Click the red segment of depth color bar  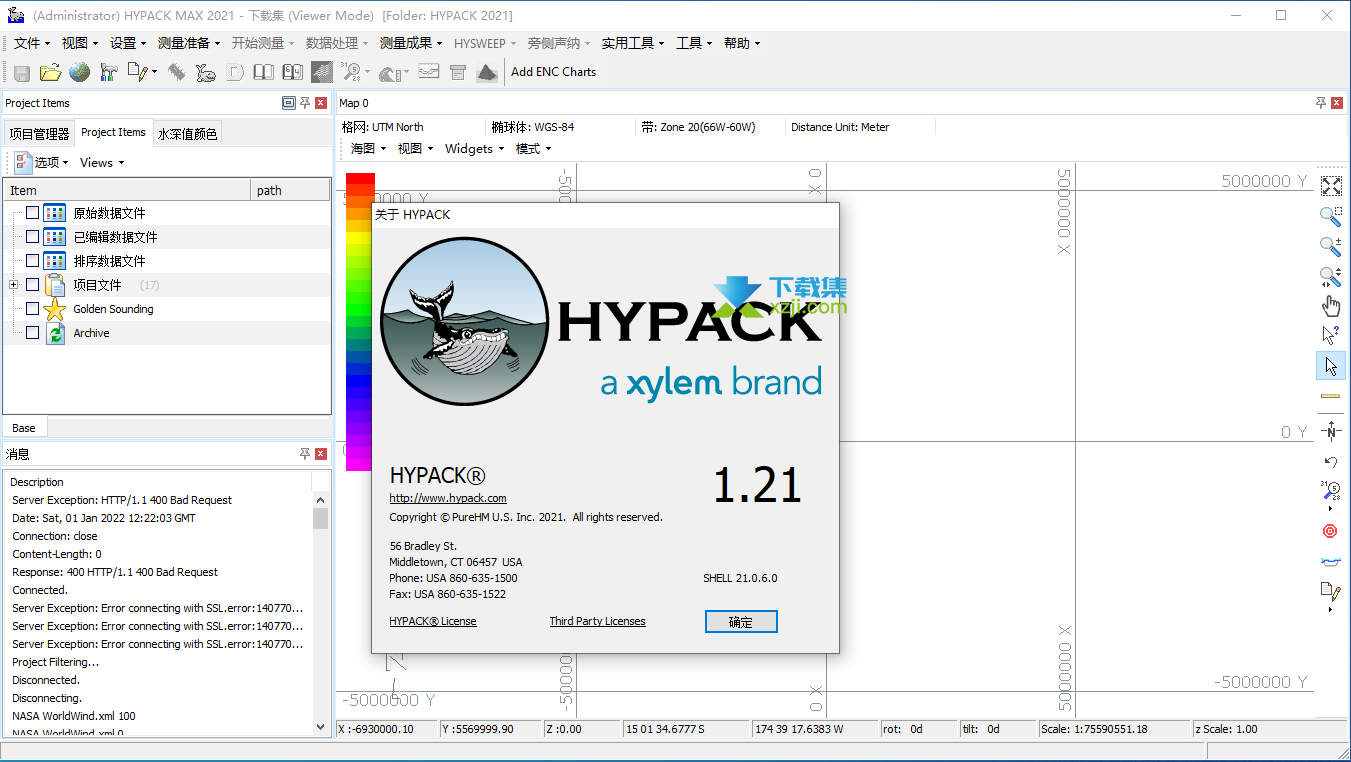tap(360, 179)
